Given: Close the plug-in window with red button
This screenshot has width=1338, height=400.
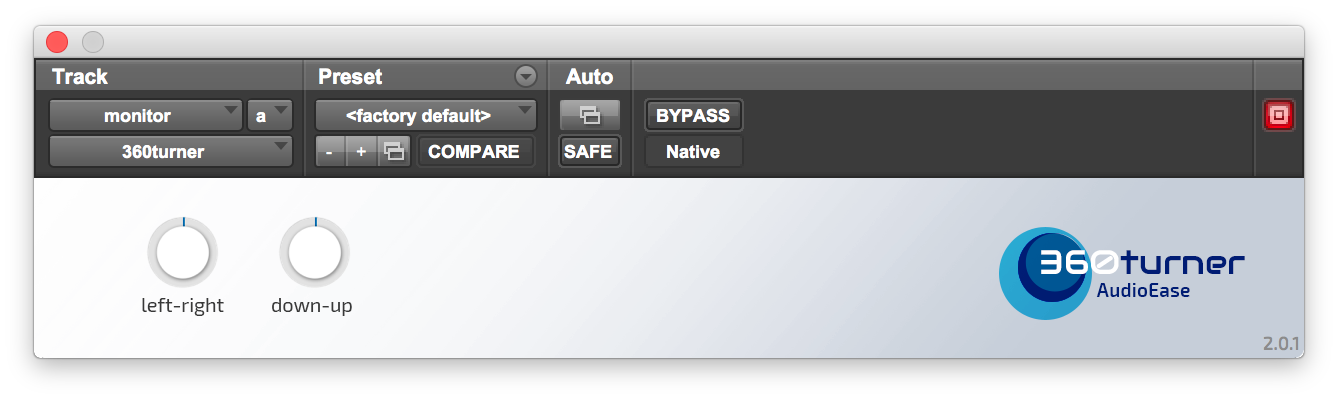Looking at the screenshot, I should (x=57, y=42).
